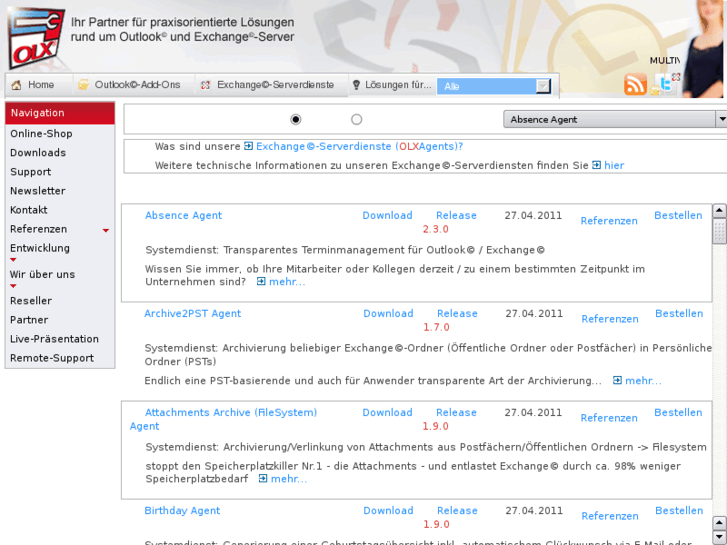Select the first filled radio button
Screen dimensions: 727x545
(x=296, y=120)
